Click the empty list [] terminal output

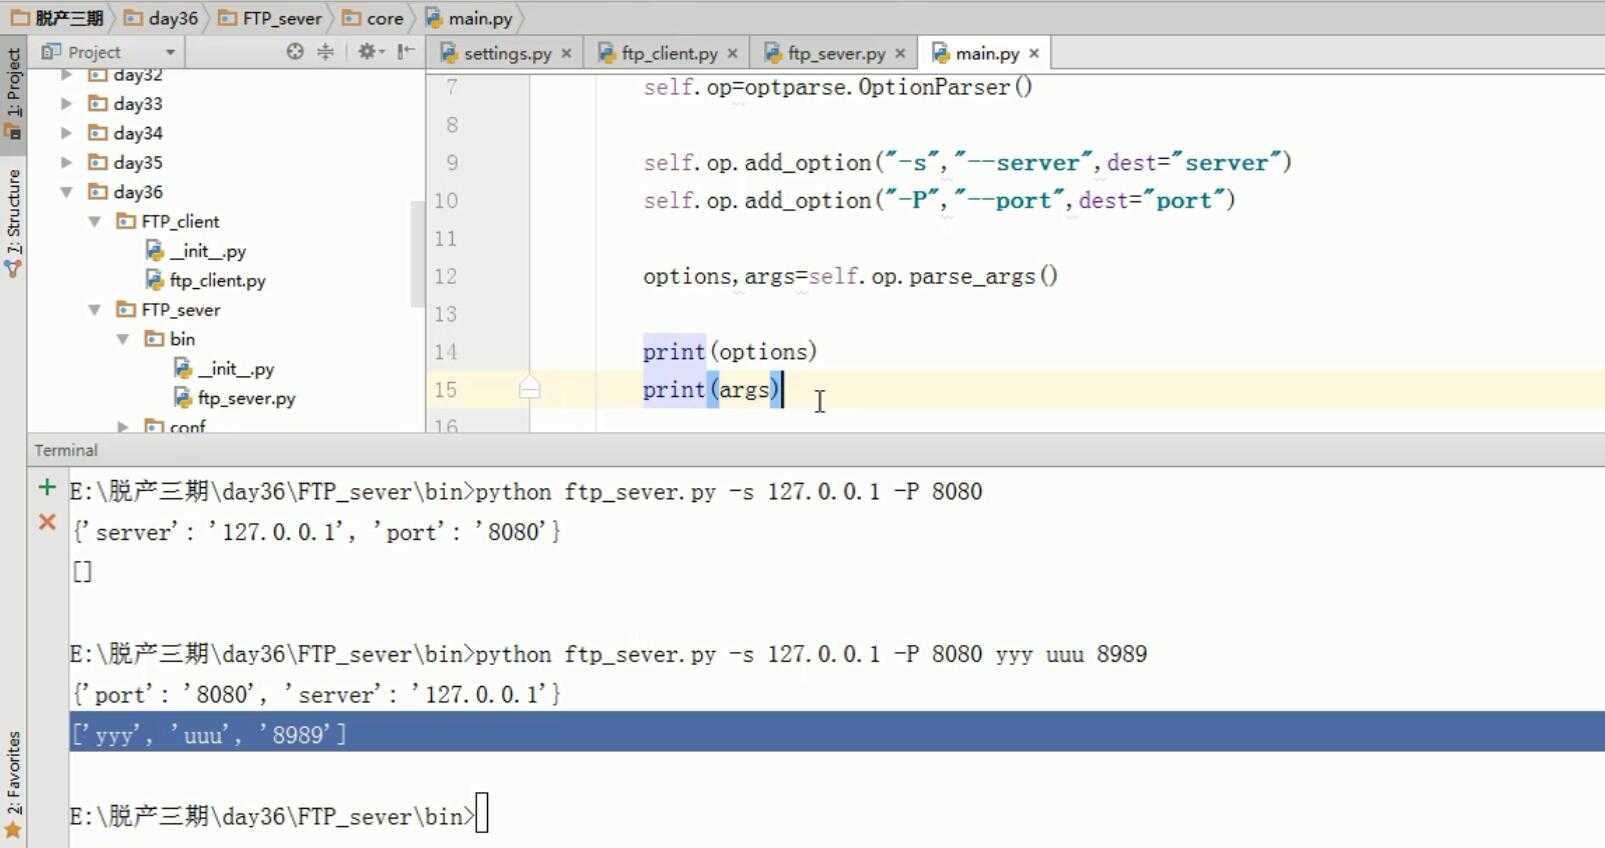[x=82, y=571]
